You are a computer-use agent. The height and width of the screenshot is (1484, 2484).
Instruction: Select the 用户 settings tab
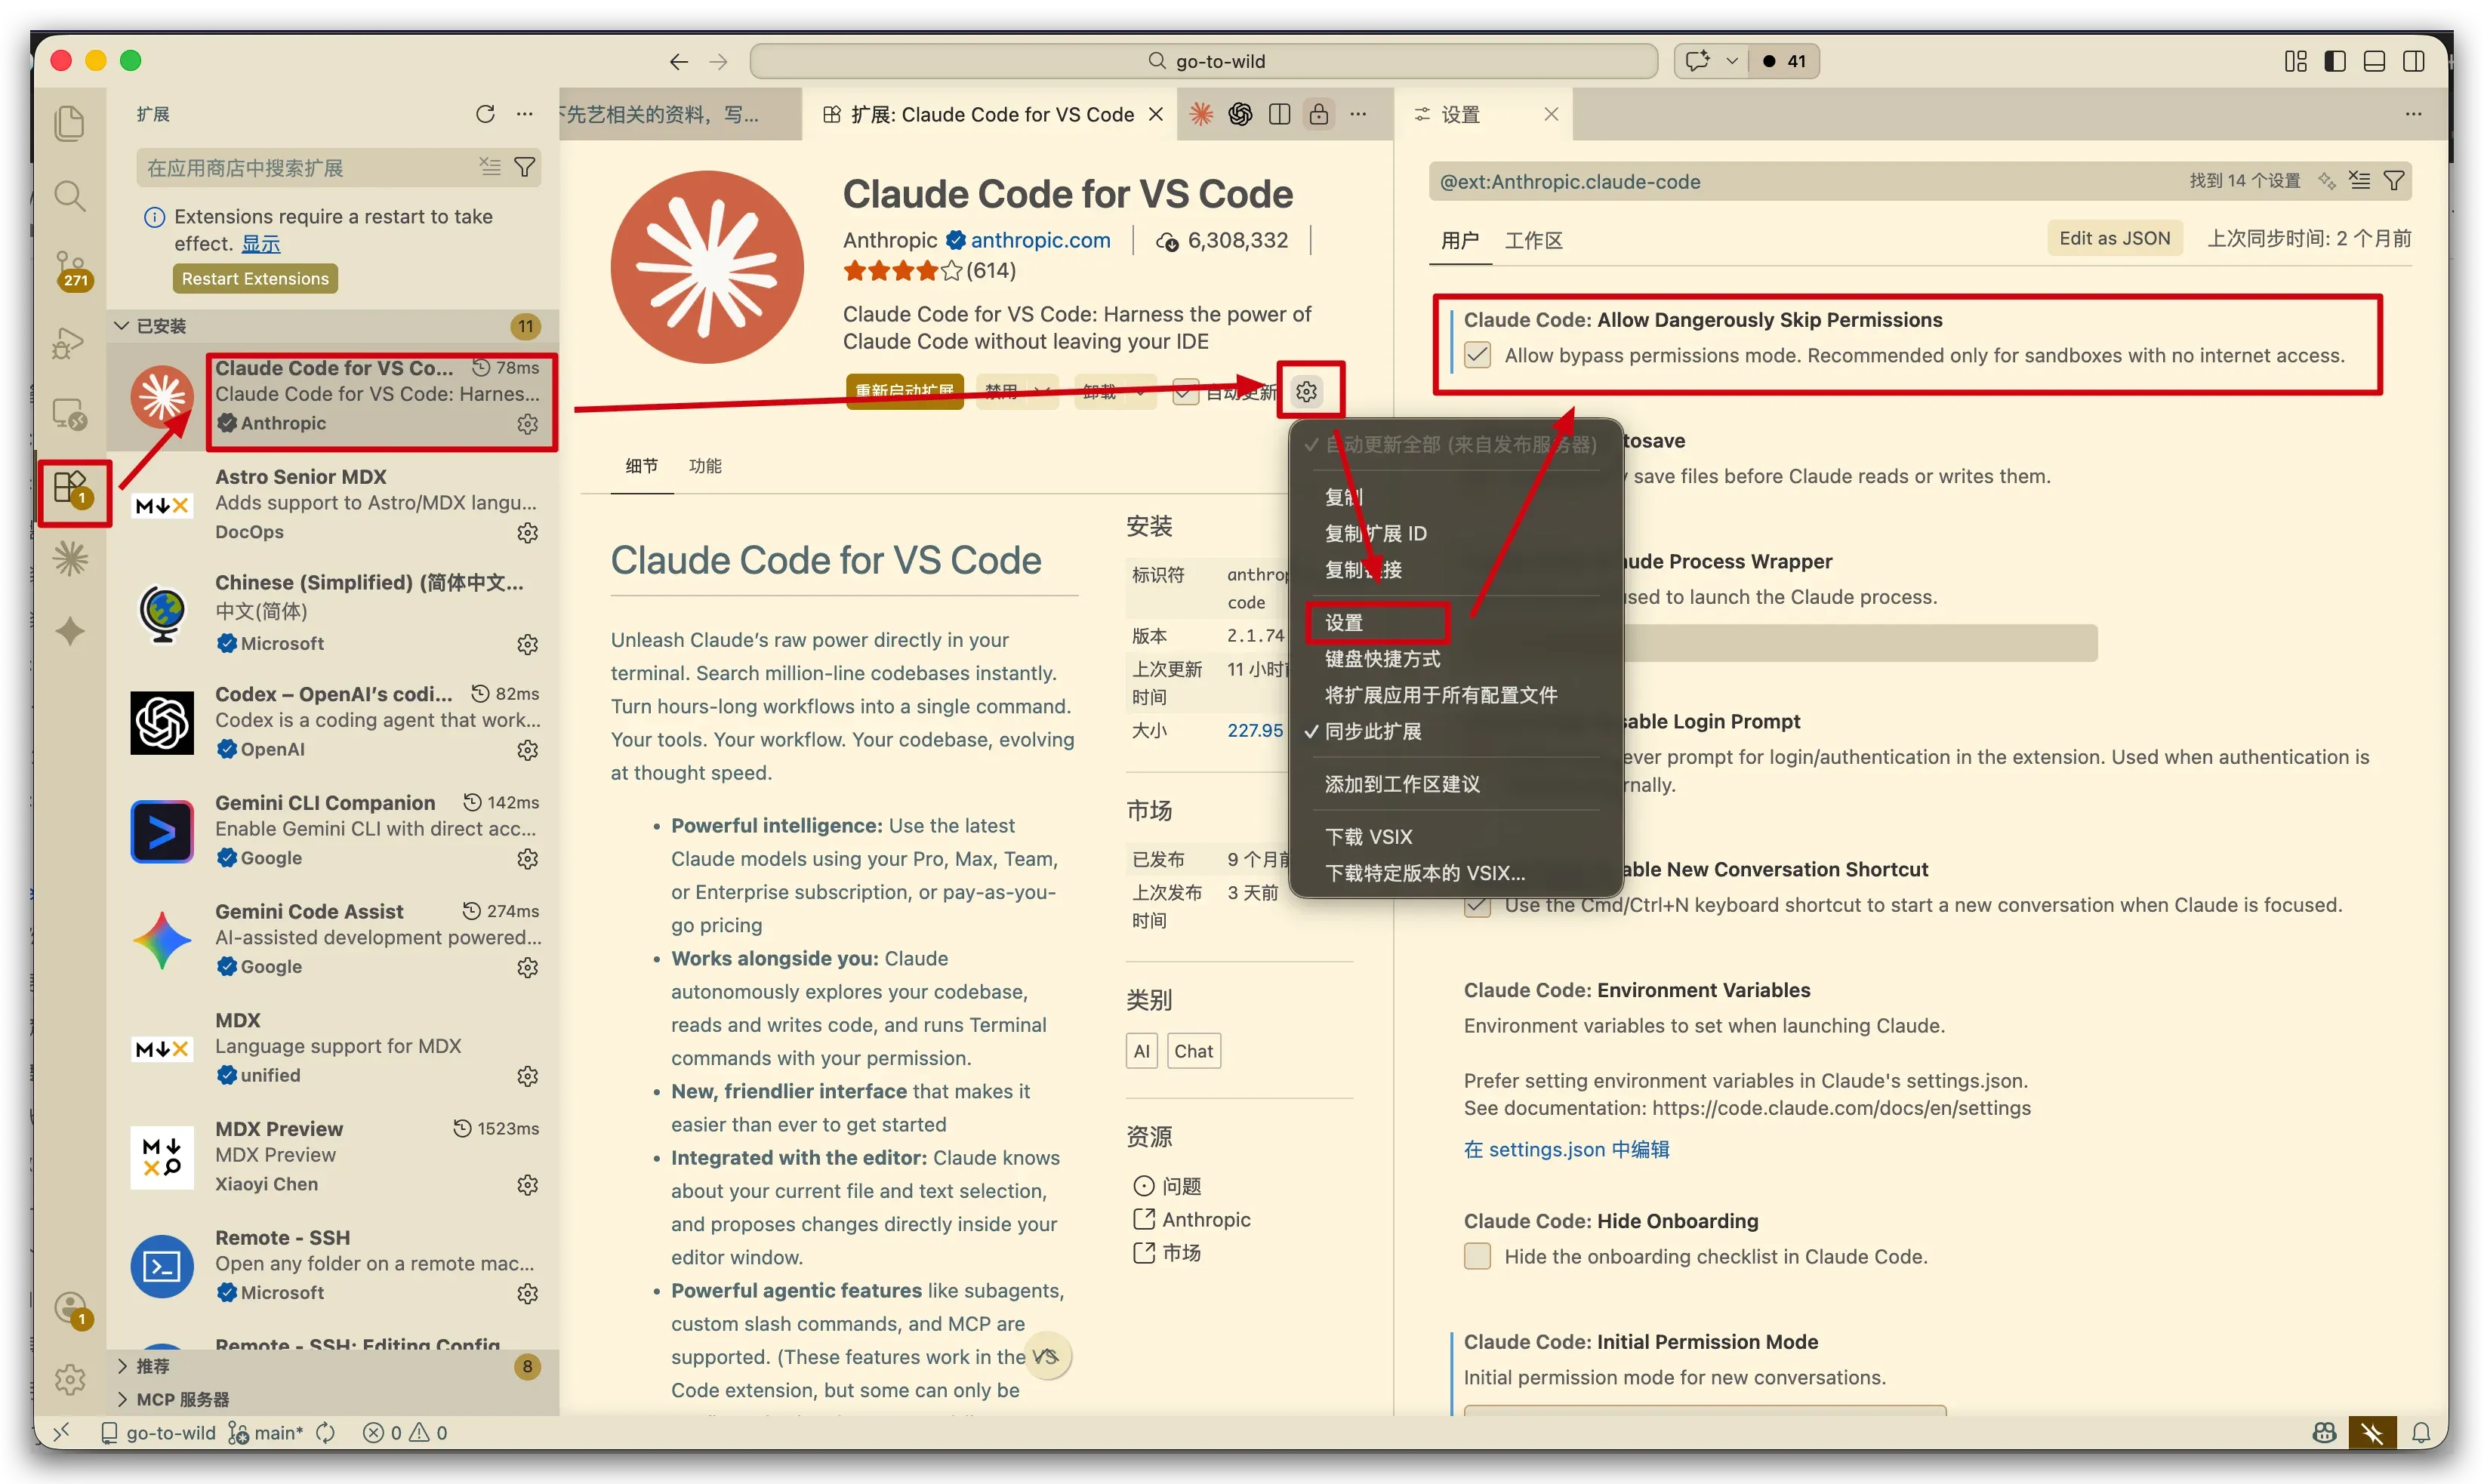point(1460,240)
